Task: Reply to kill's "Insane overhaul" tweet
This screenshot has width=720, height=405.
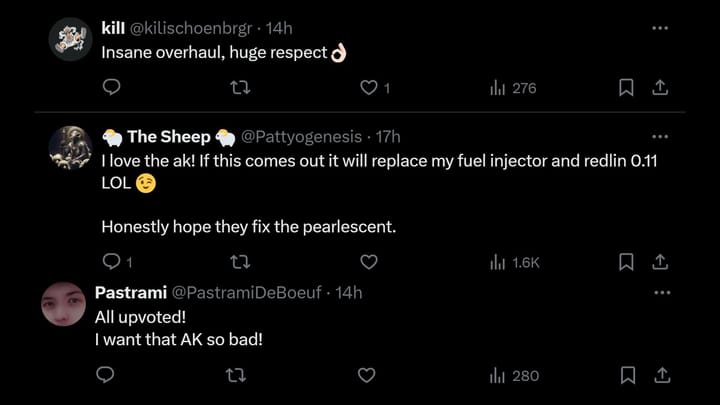Action: (111, 88)
